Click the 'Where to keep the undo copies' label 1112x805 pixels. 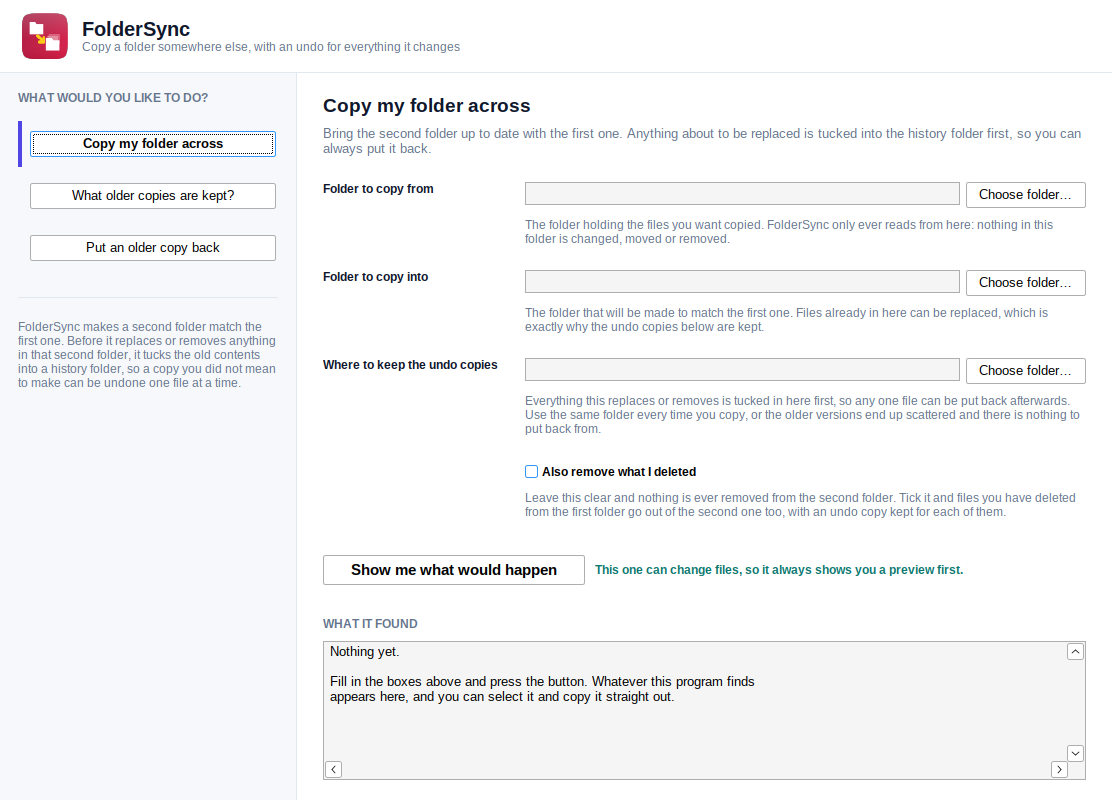[x=410, y=365]
